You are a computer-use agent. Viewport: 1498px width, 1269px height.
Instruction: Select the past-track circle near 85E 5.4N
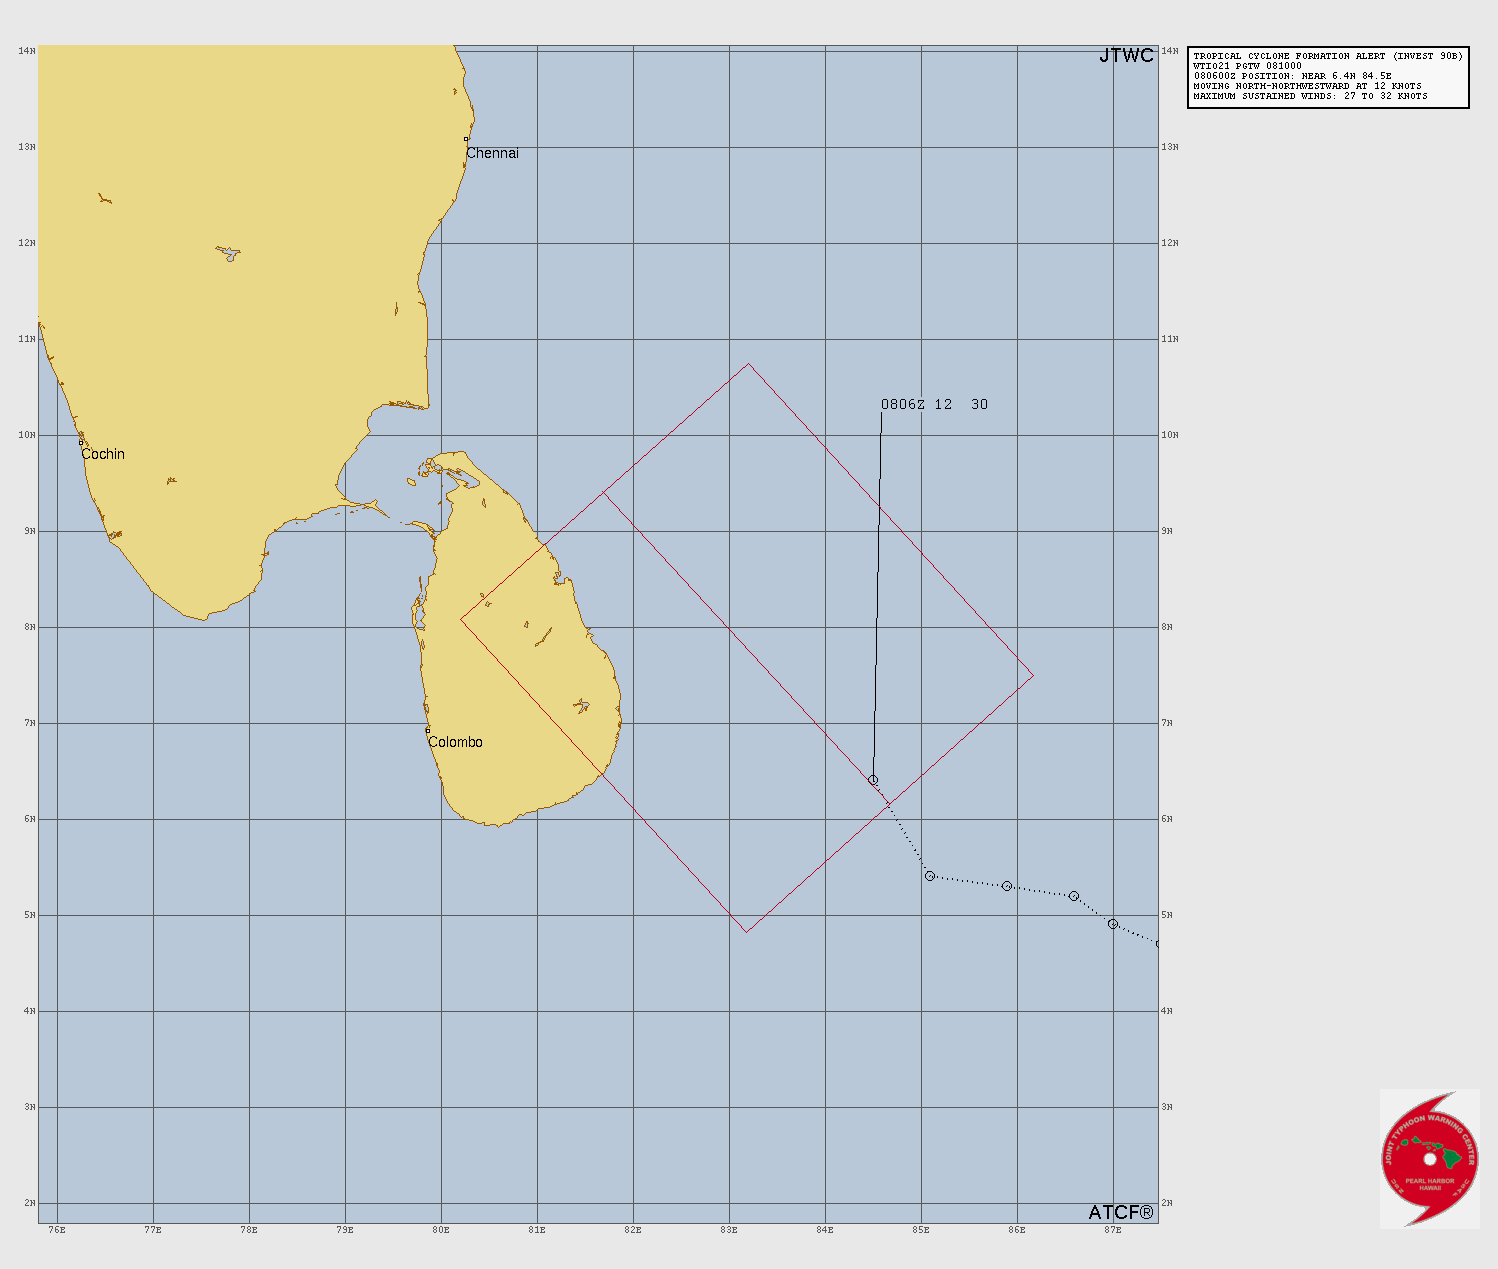929,876
